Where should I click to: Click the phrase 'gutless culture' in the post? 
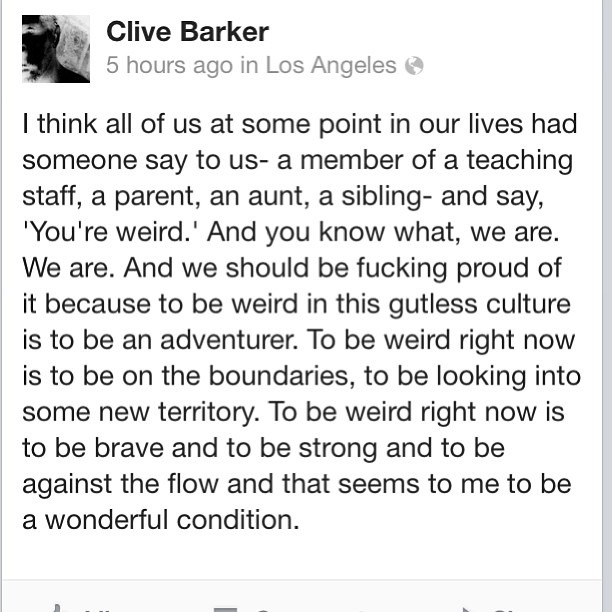coord(480,304)
